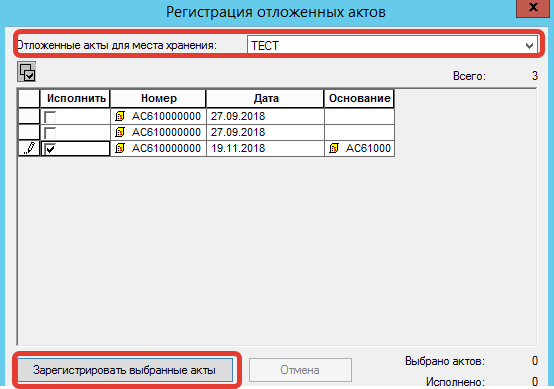
Task: Select first row's 27.09.2018 date cell
Action: 265,116
